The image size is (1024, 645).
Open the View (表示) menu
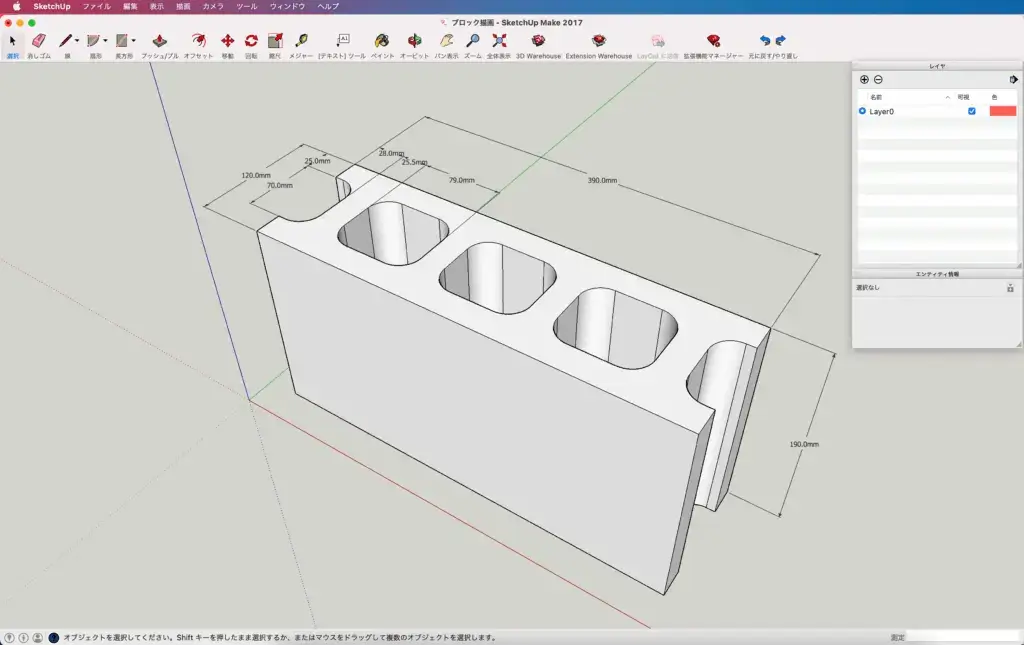pos(157,7)
